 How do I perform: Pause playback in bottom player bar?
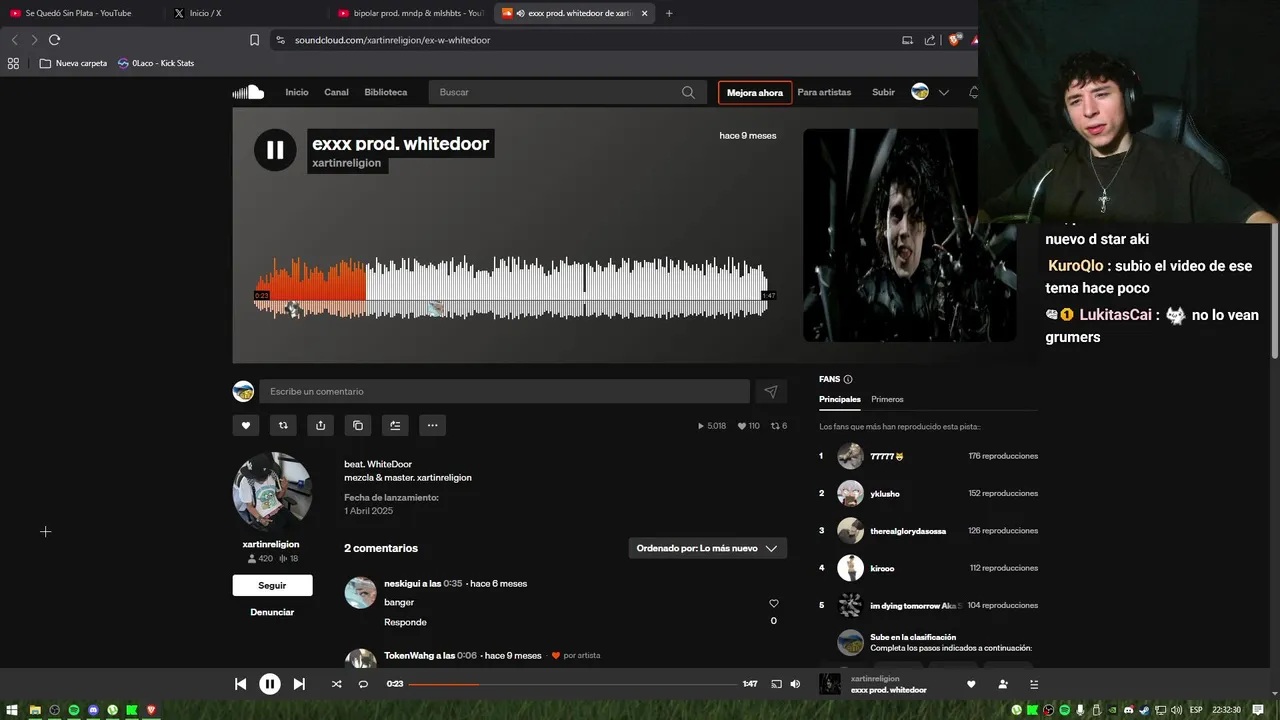click(x=270, y=684)
